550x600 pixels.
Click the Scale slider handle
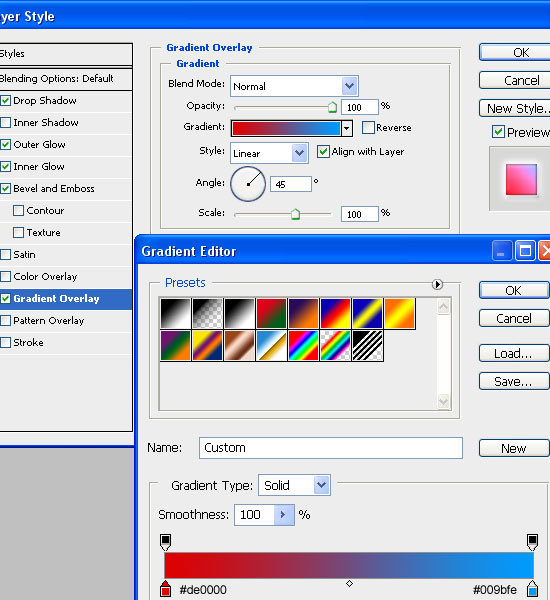(x=295, y=214)
